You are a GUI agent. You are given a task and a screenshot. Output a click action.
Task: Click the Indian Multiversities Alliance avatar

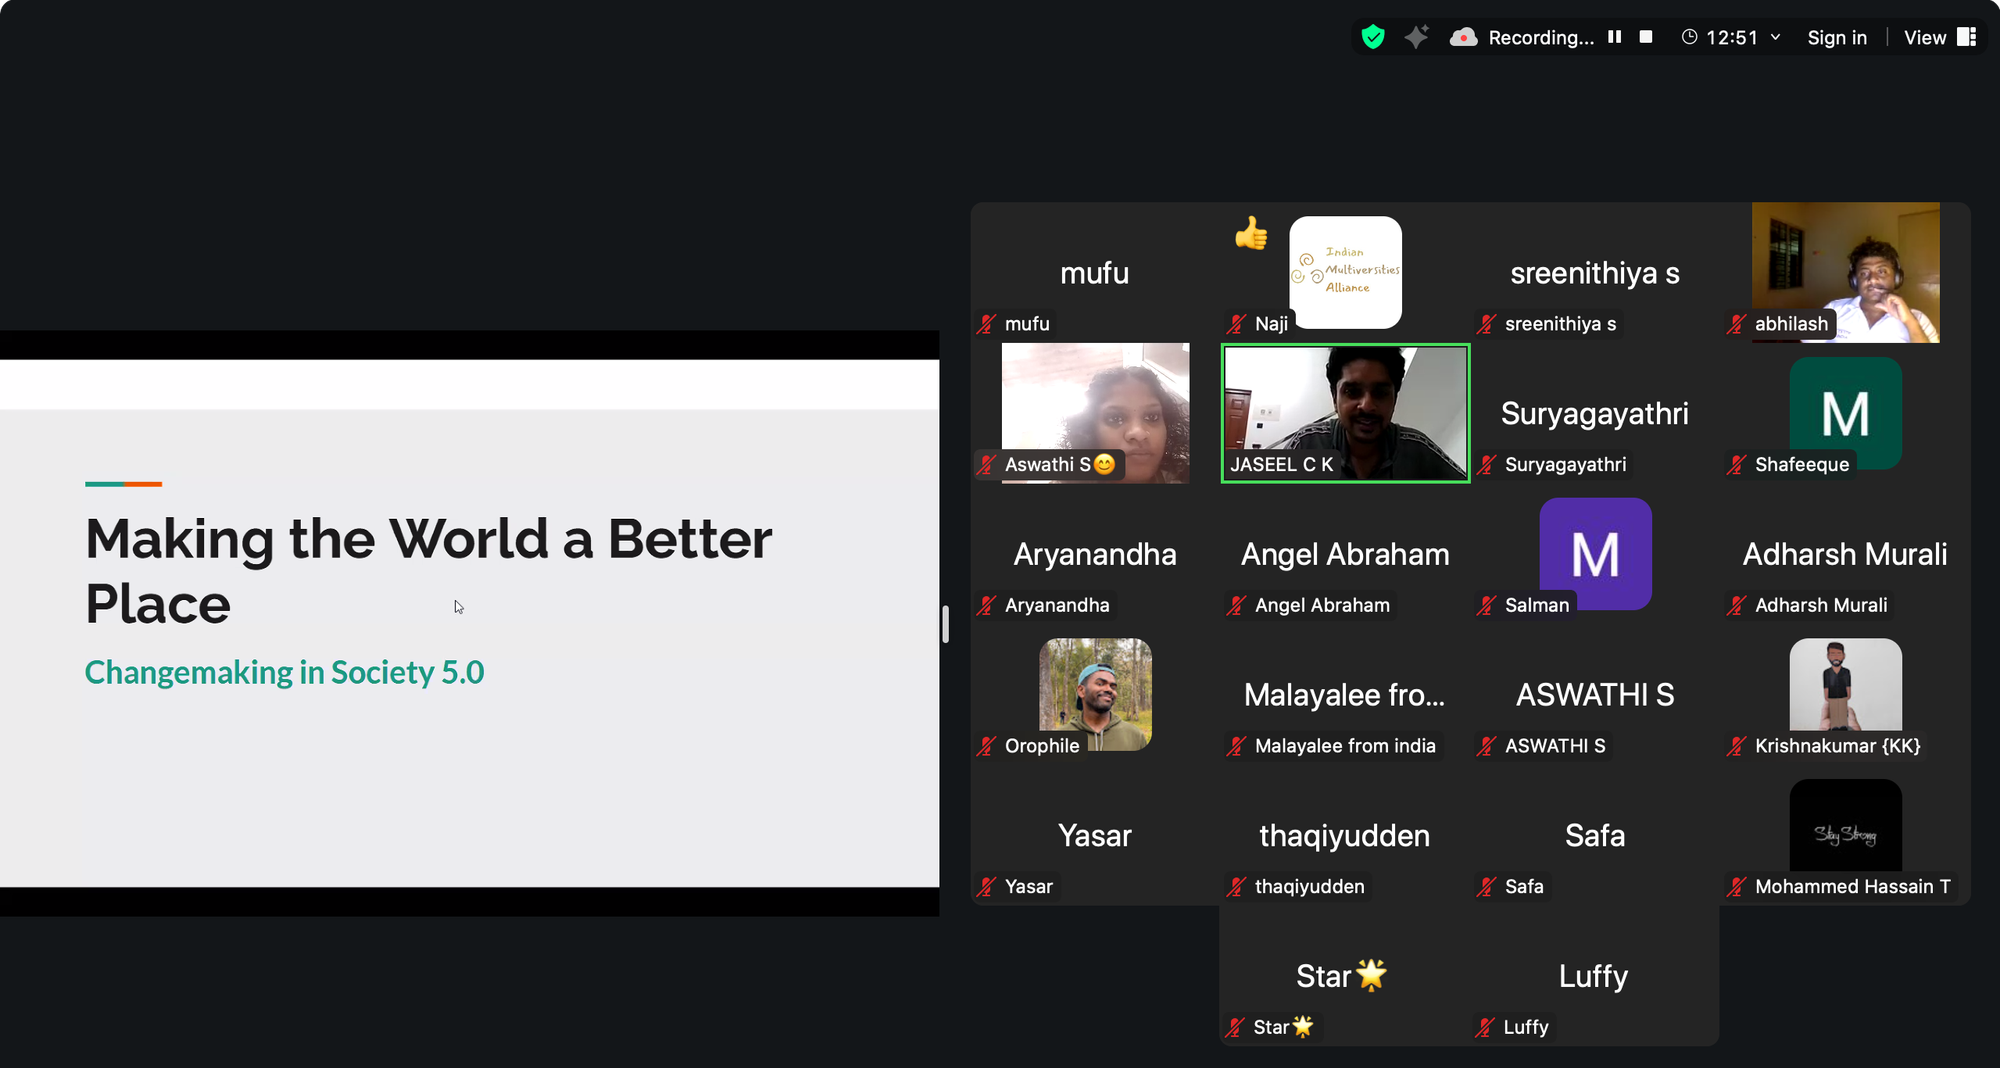point(1345,271)
